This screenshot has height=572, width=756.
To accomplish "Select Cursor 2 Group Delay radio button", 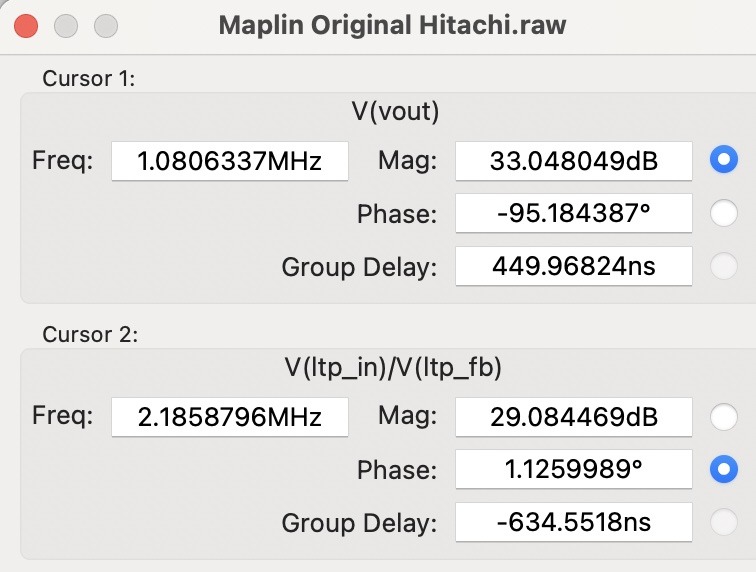I will (724, 522).
